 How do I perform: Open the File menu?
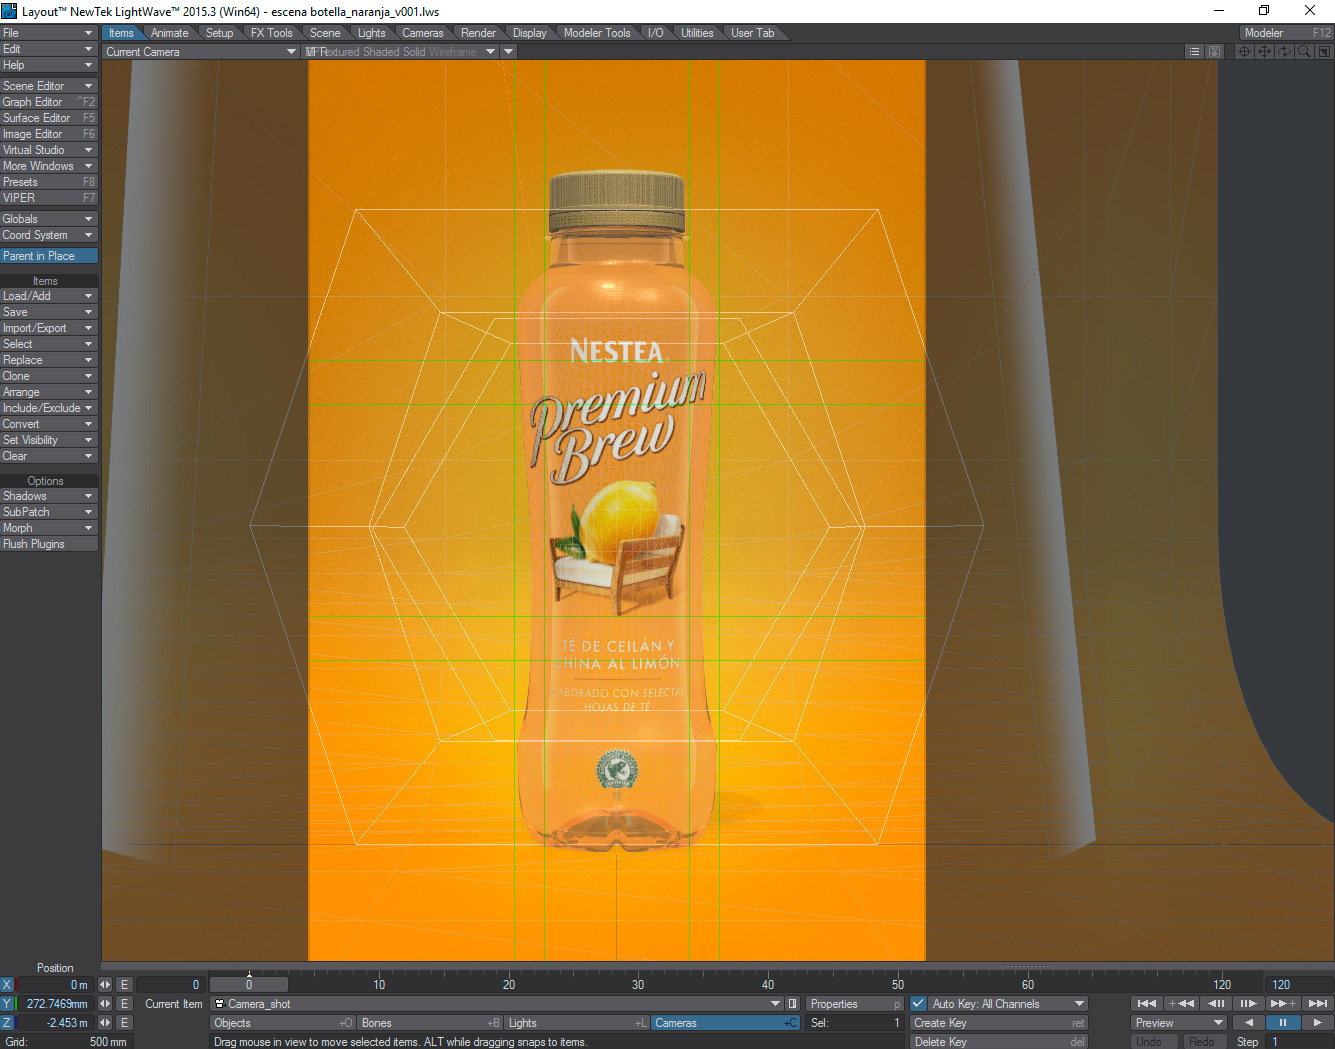coord(49,33)
